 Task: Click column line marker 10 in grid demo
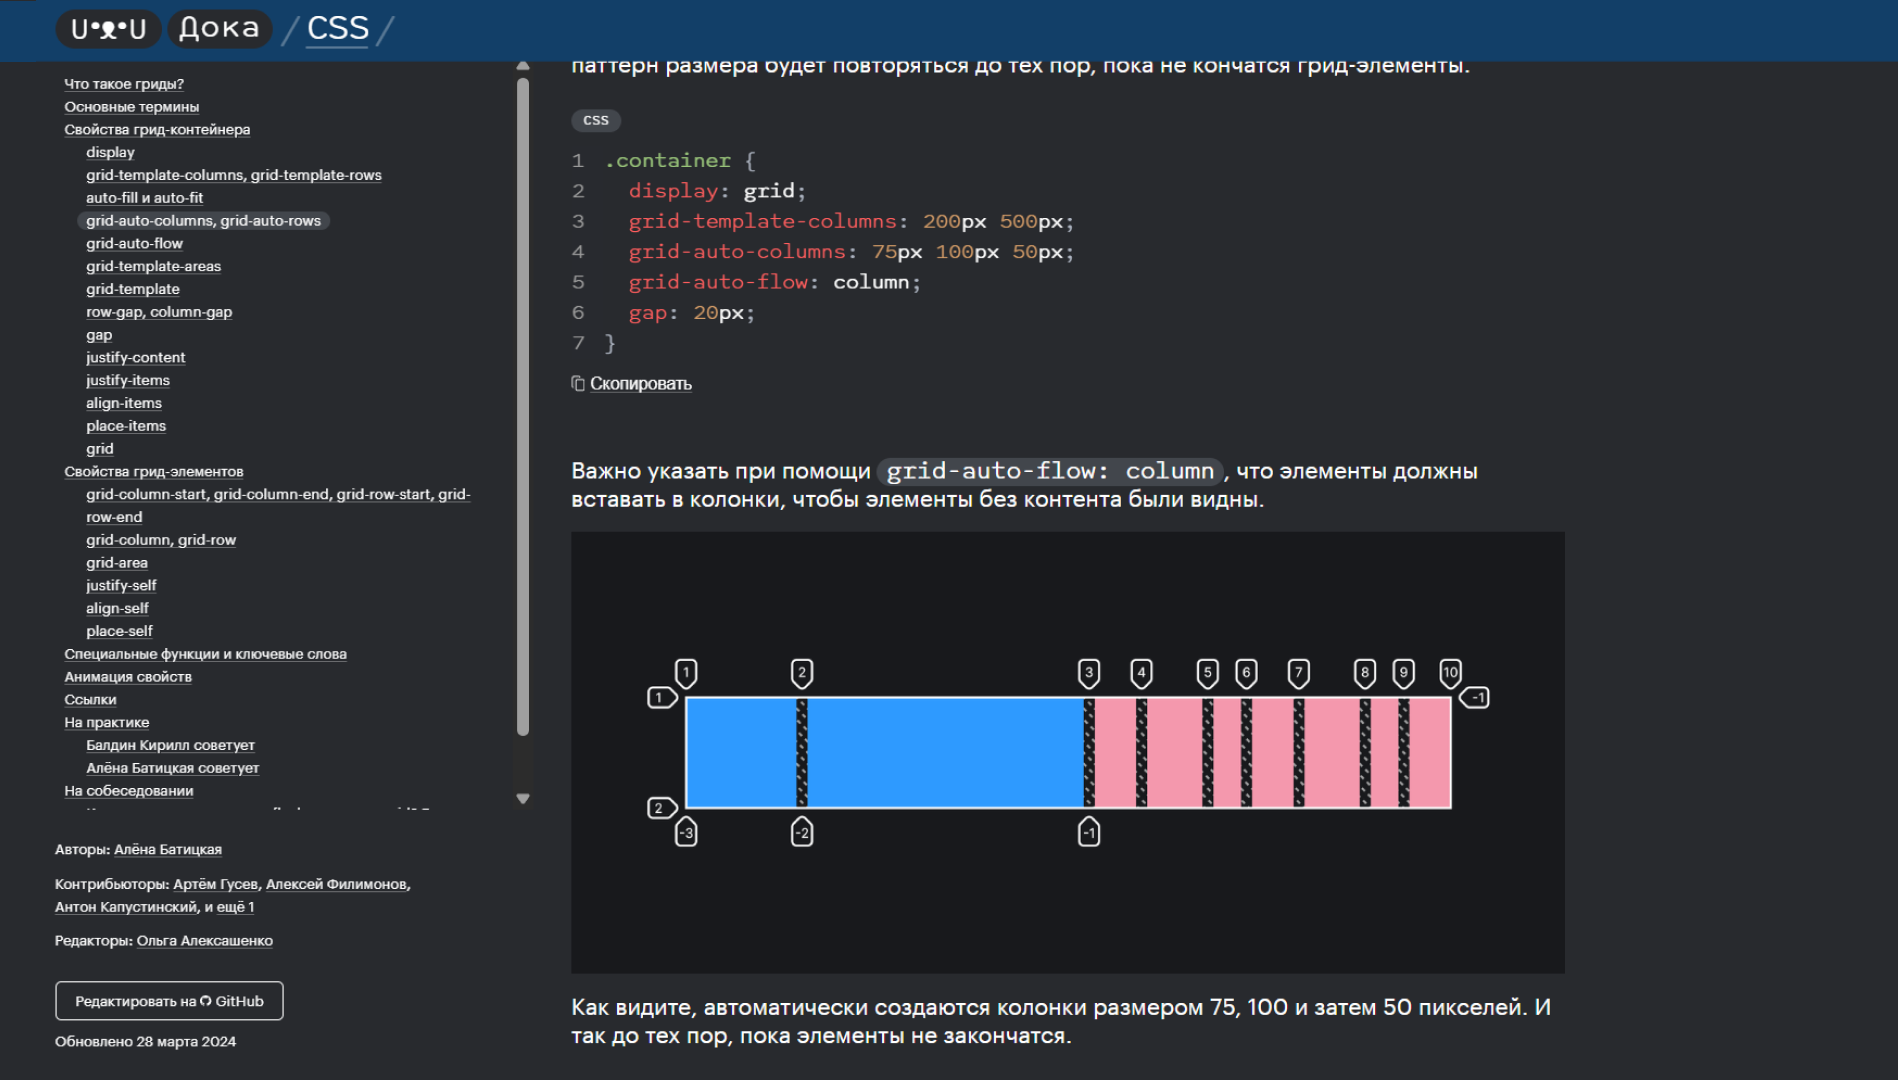pos(1450,673)
